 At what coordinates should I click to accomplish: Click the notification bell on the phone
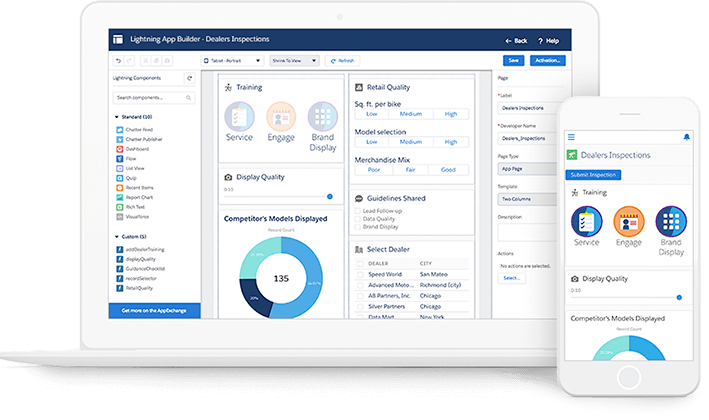(686, 137)
